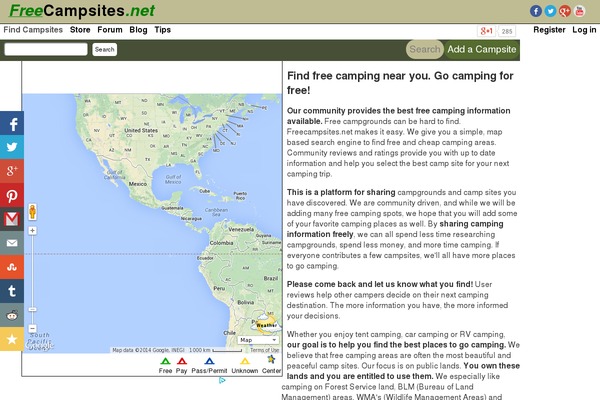600x400 pixels.
Task: Click Mexico label on map
Action: coord(138,184)
